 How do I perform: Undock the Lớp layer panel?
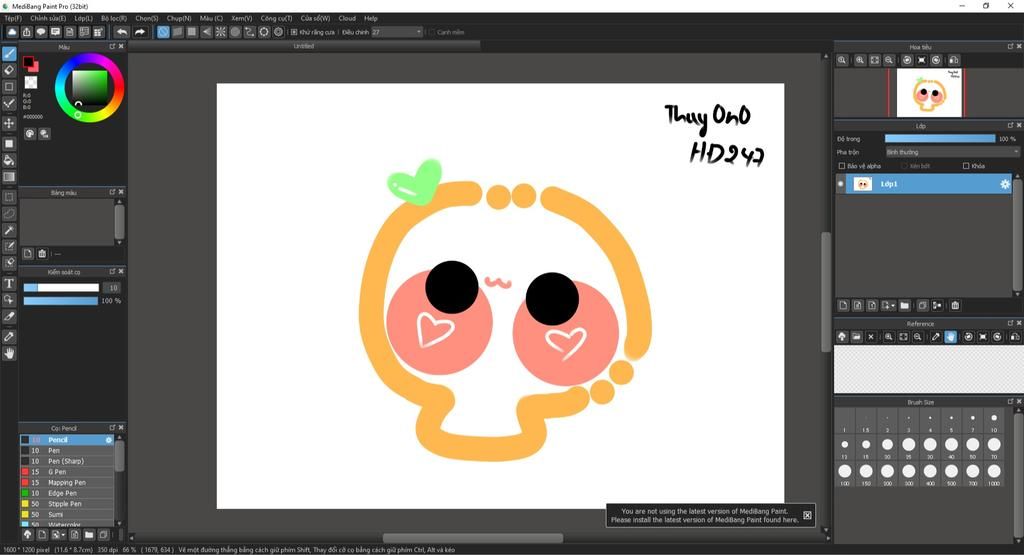(1010, 125)
